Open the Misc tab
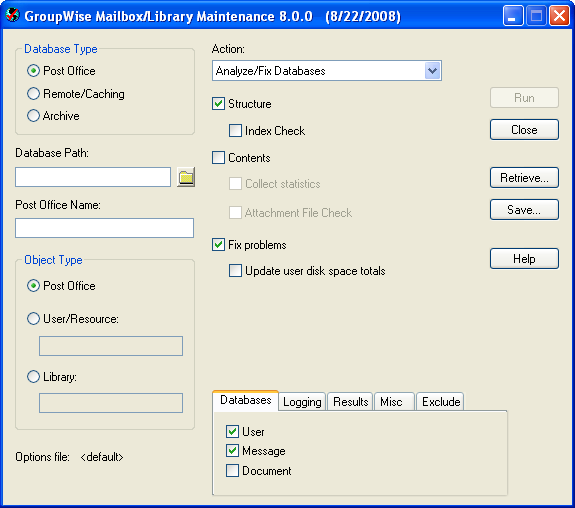Image resolution: width=575 pixels, height=508 pixels. pos(395,402)
